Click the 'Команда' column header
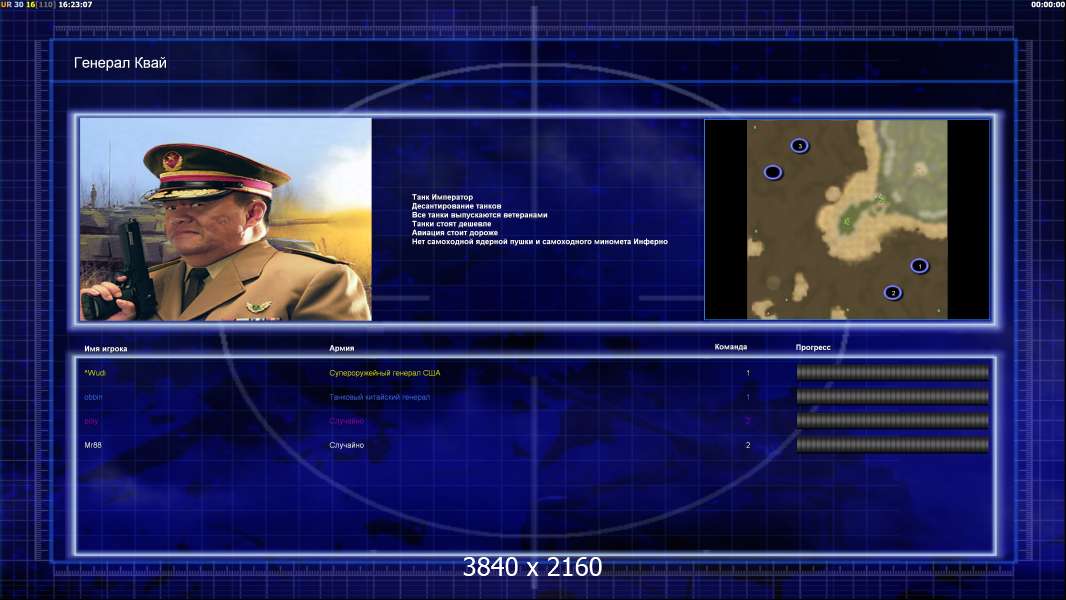 [x=731, y=347]
